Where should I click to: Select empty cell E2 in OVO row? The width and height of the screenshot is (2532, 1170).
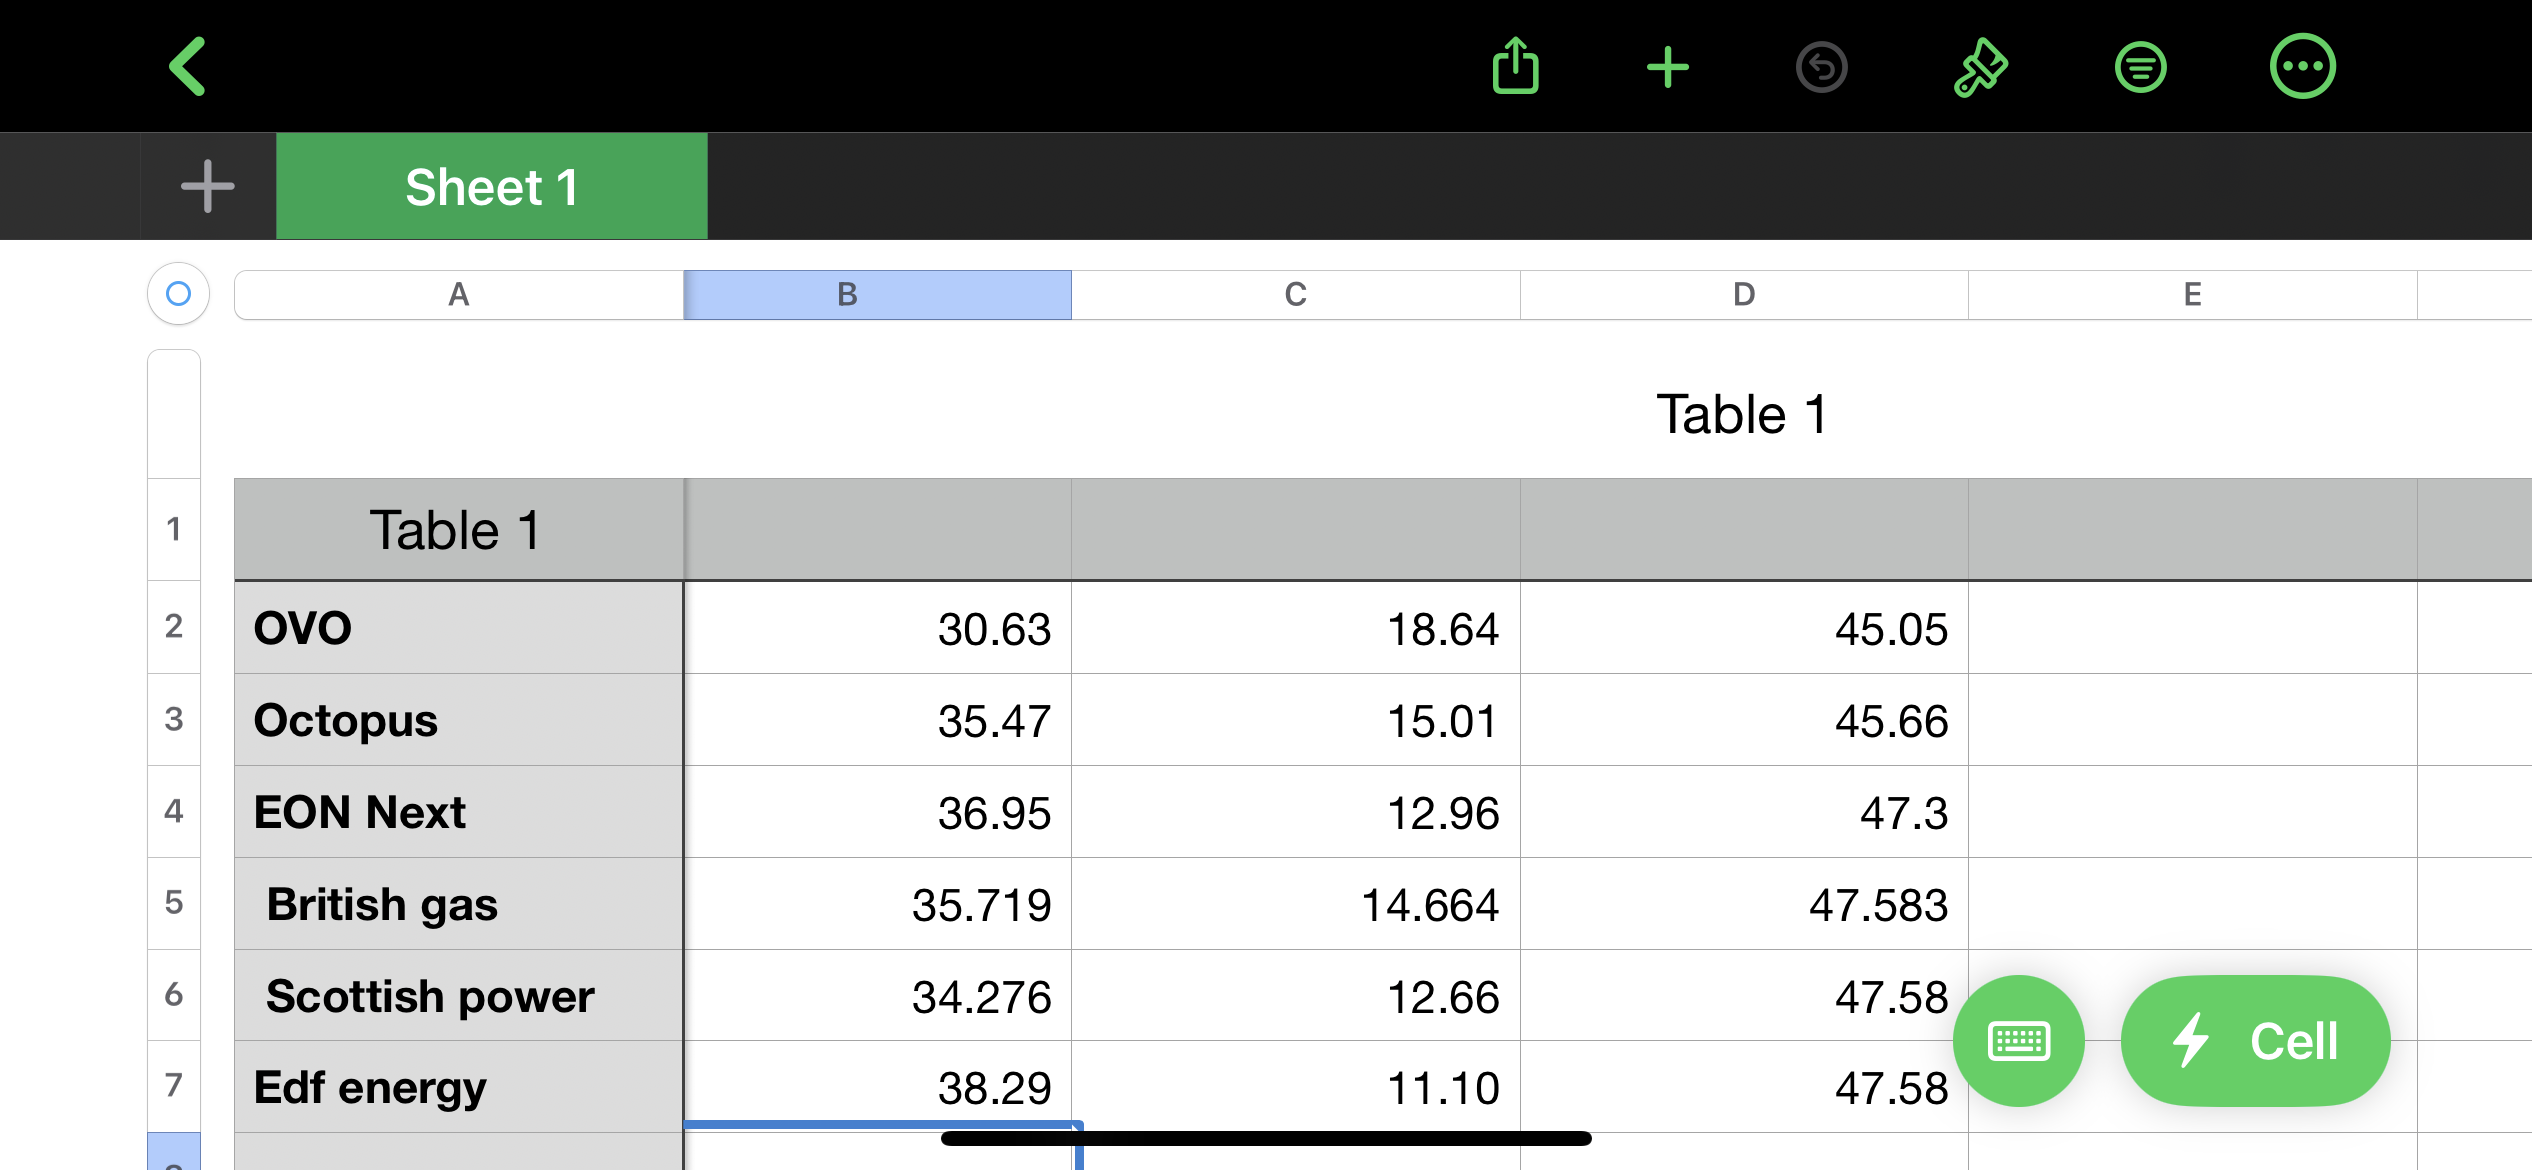click(x=2192, y=627)
